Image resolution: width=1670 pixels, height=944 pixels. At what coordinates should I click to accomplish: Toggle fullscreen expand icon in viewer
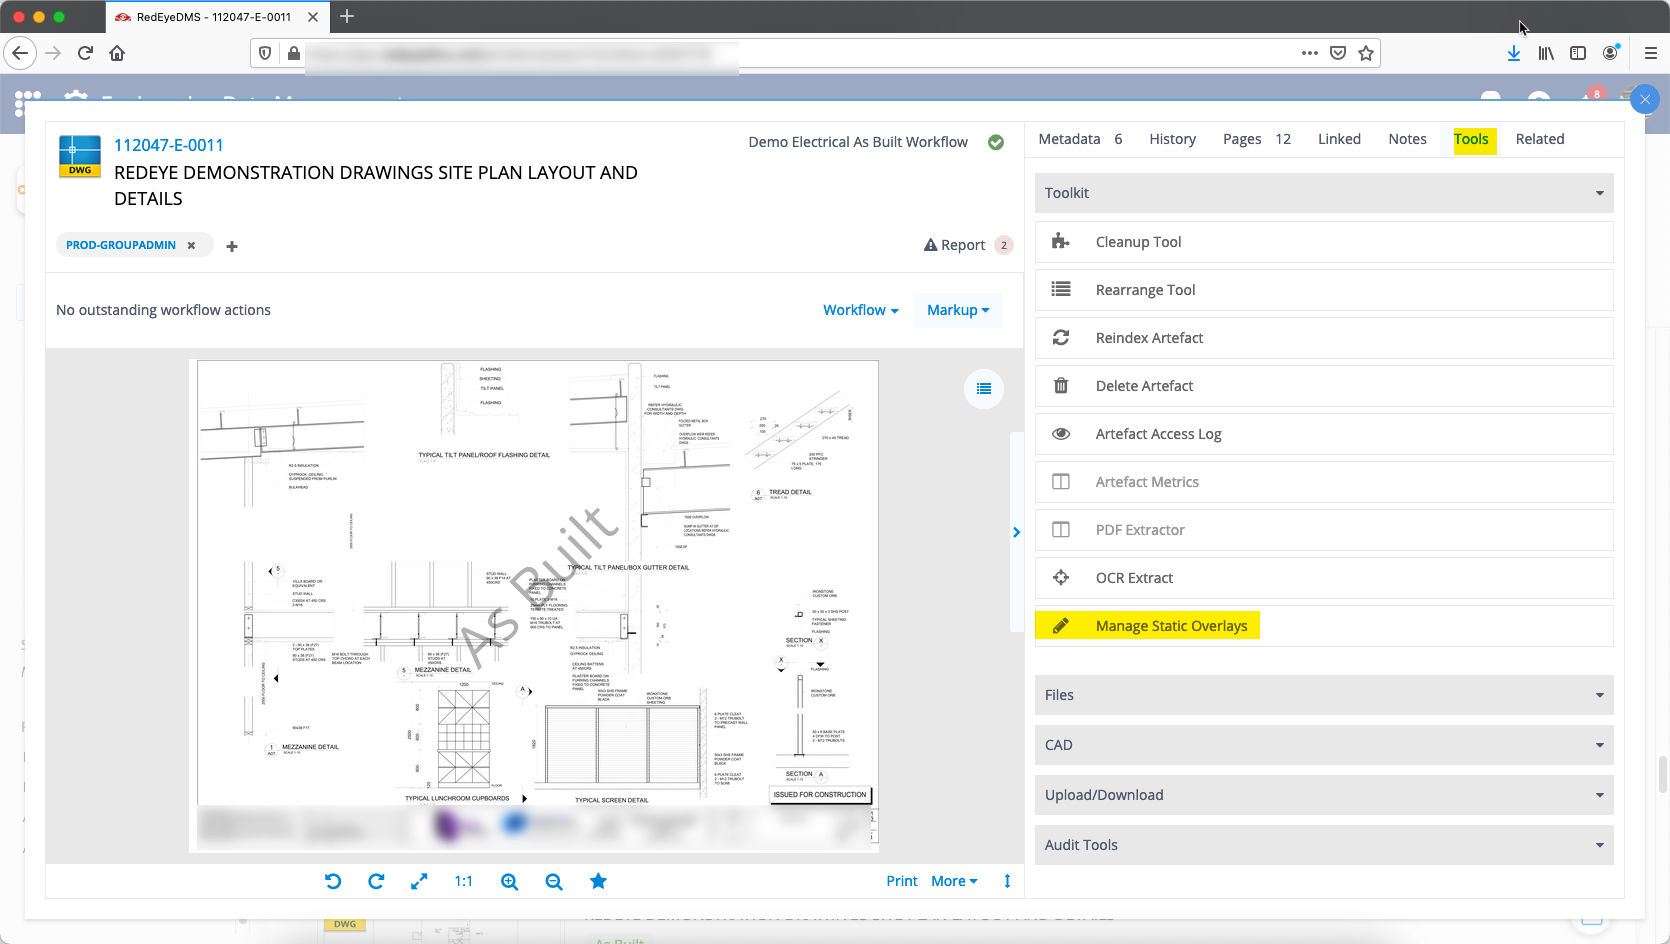(419, 881)
